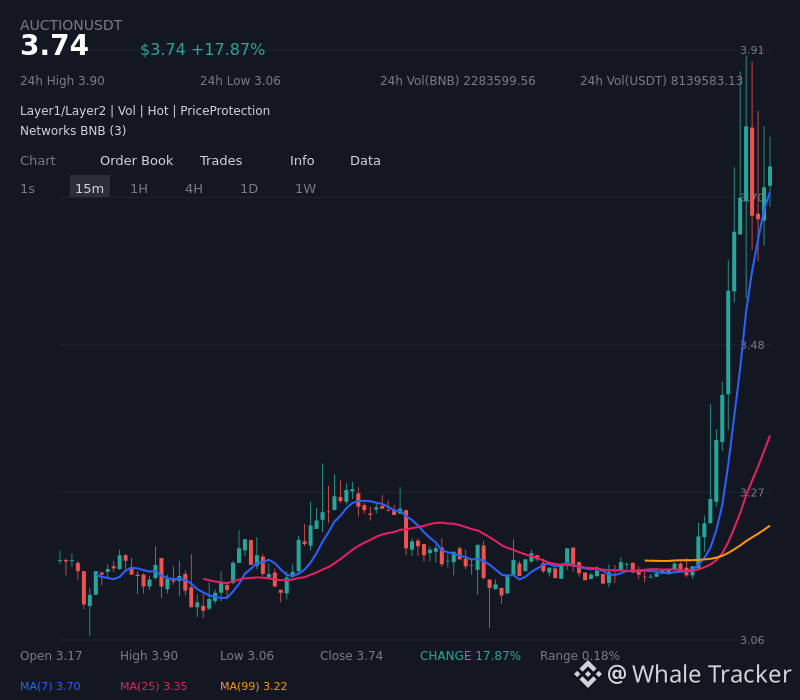Click the 3.27 price axis label
The height and width of the screenshot is (700, 800).
752,493
